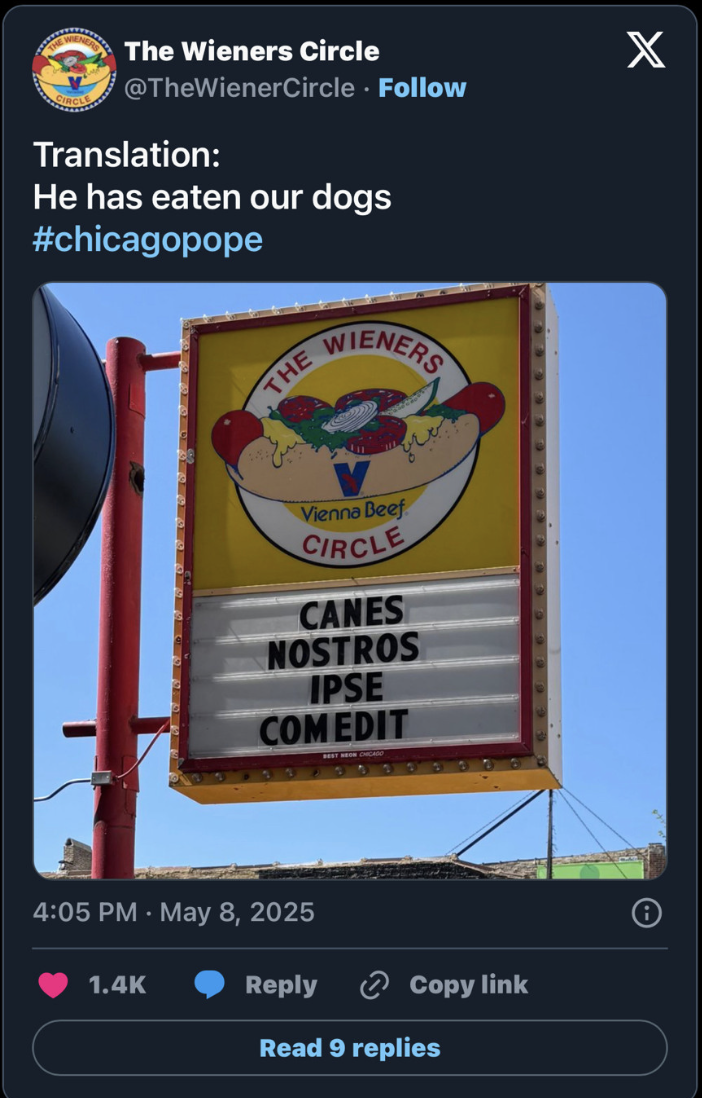Click the X logo icon

click(x=645, y=52)
